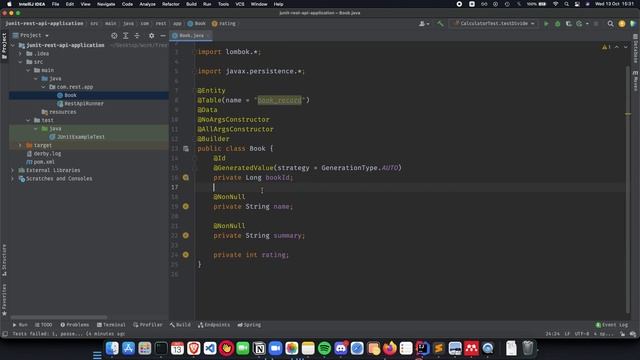Click the warning indicator in editor corner

(x=606, y=47)
